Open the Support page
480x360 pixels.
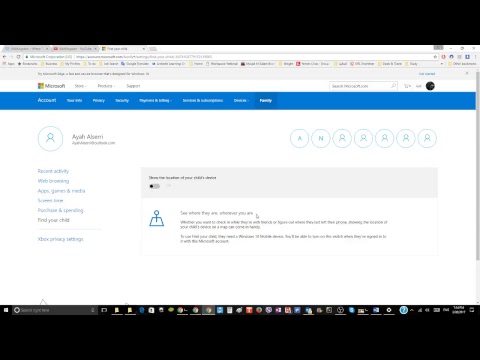pyautogui.click(x=133, y=86)
